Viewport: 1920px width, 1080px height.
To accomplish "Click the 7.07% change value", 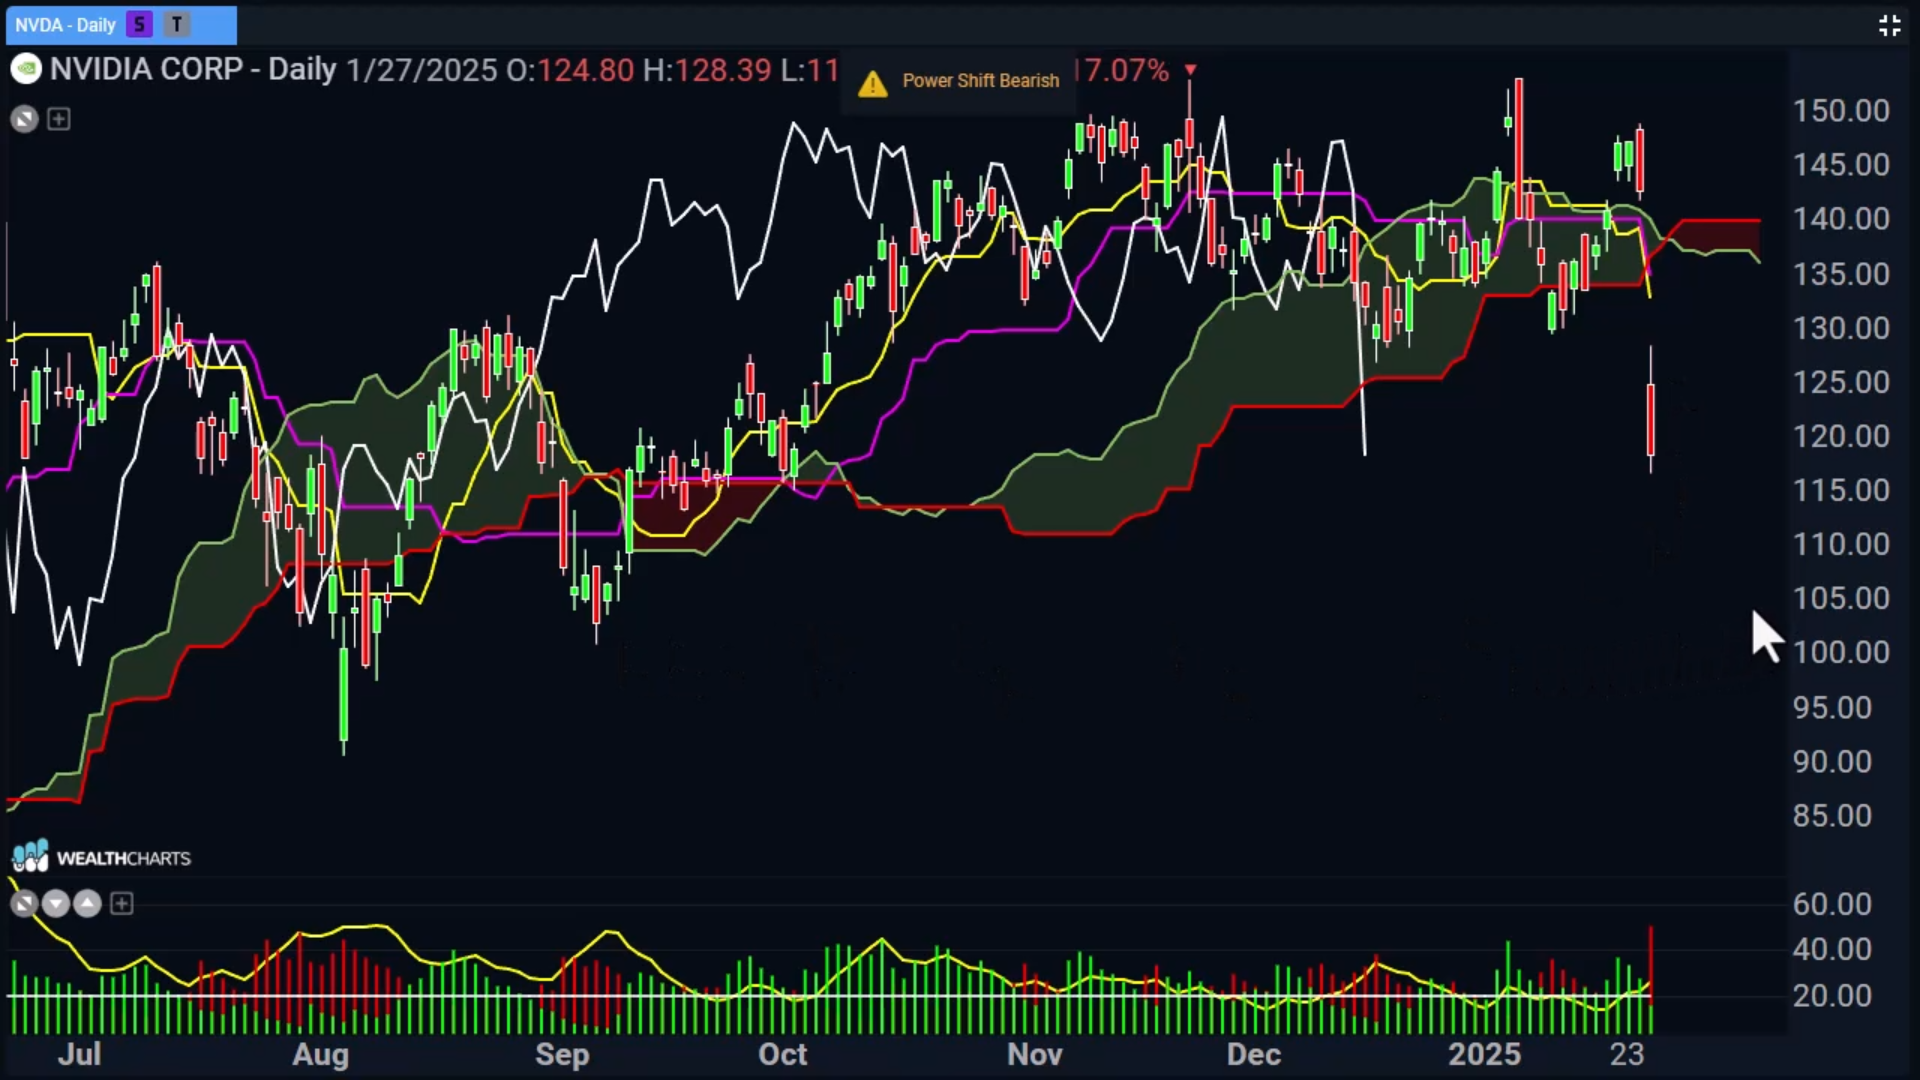I will point(1124,70).
